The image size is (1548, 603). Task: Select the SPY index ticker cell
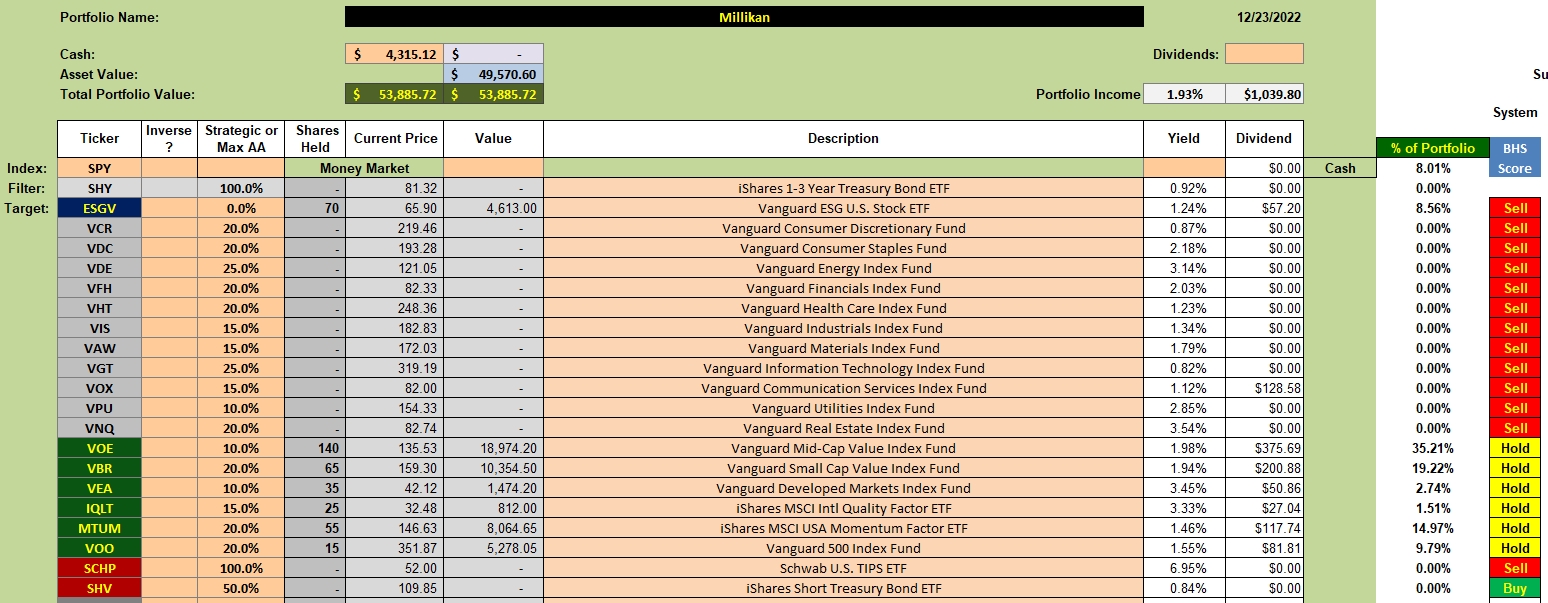[x=99, y=168]
